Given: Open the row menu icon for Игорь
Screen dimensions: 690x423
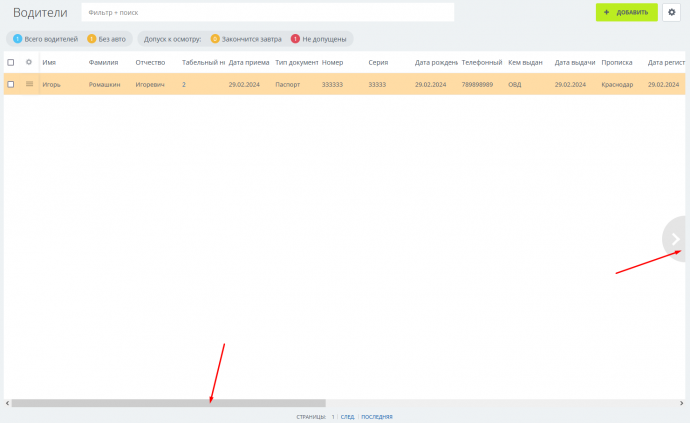Looking at the screenshot, I should click(x=29, y=84).
